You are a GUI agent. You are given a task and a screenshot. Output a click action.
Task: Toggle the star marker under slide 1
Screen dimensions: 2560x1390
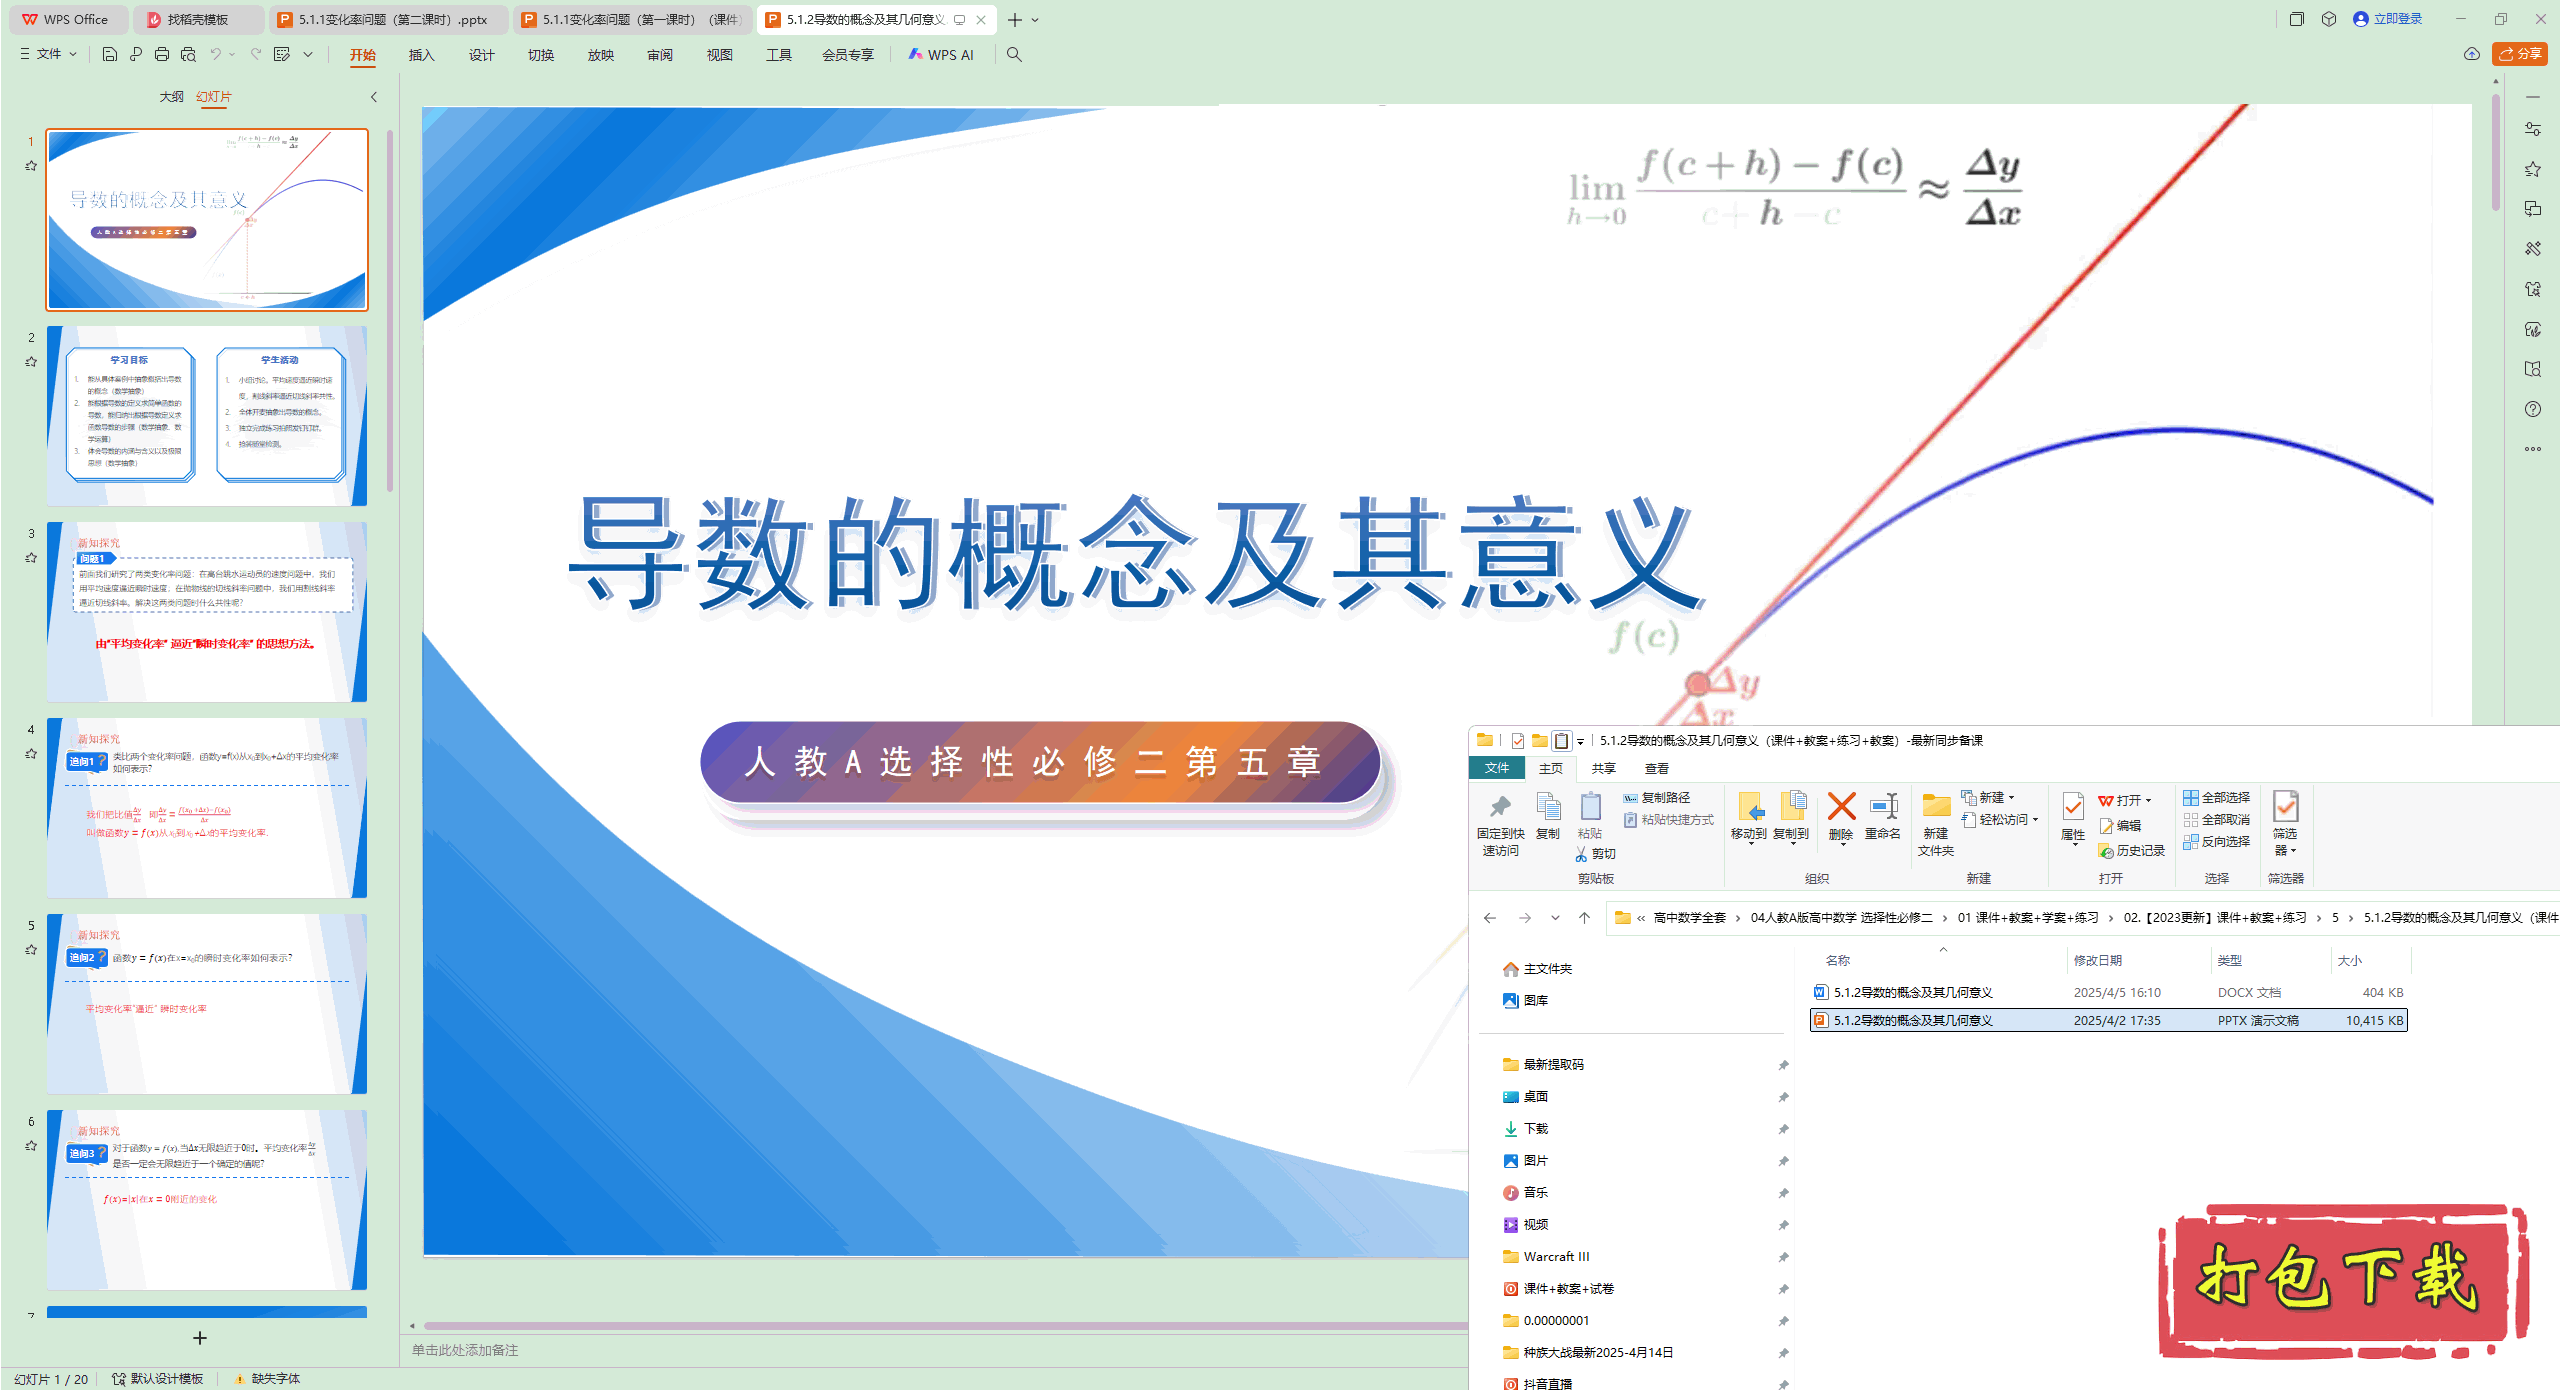pos(31,166)
